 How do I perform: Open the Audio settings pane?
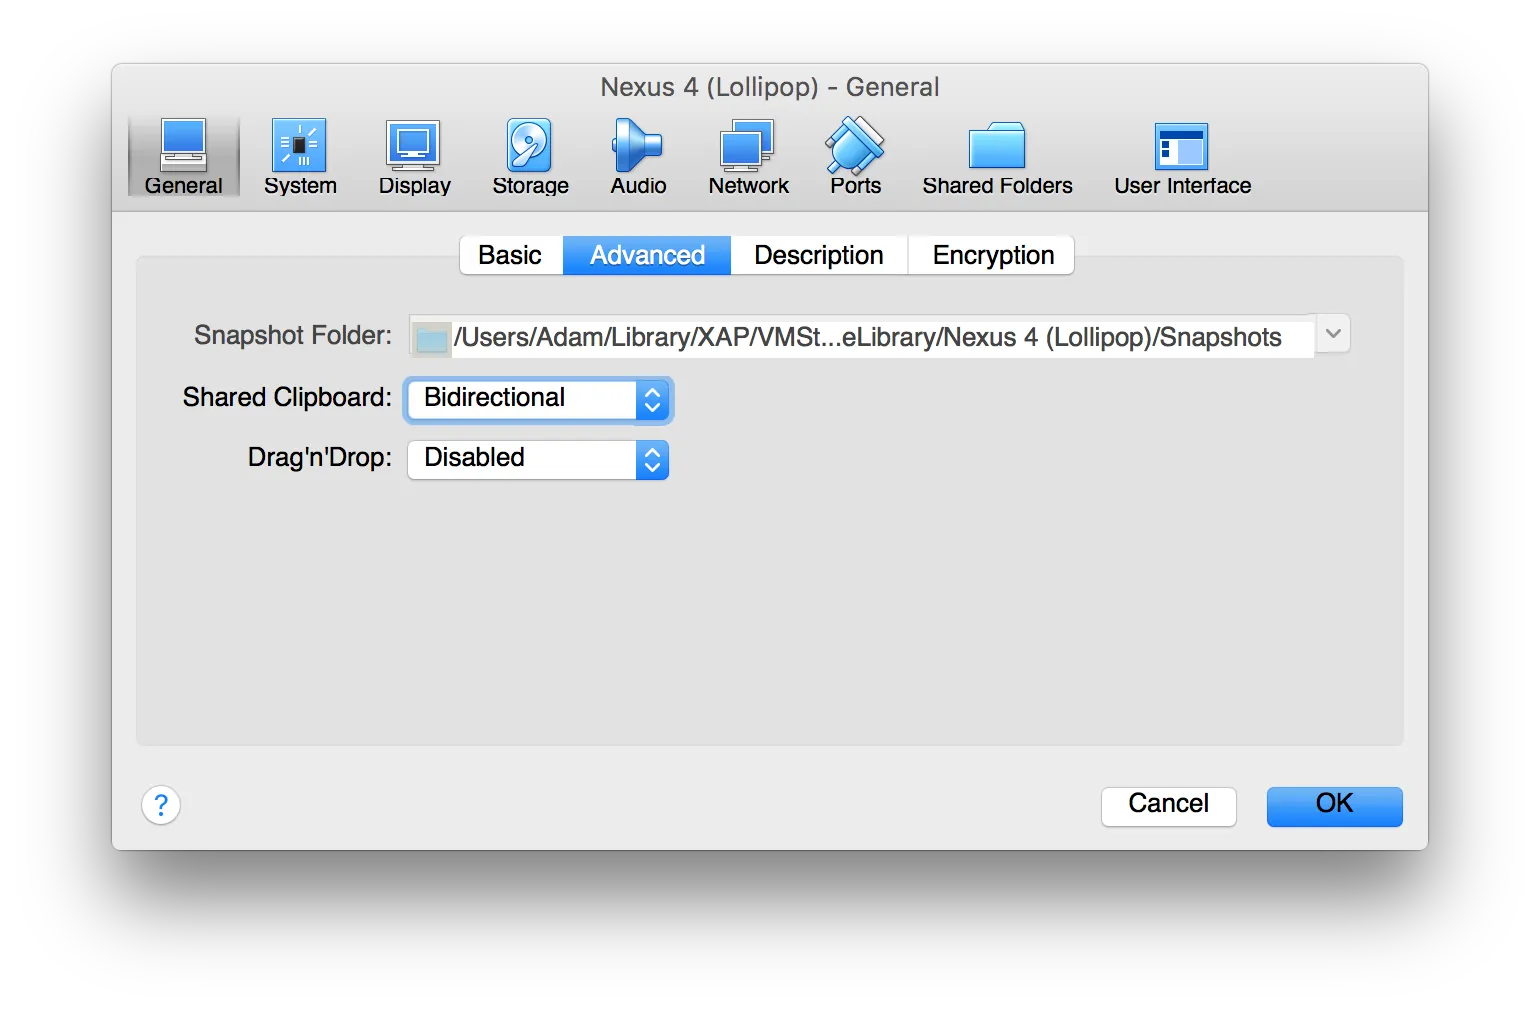pos(638,157)
